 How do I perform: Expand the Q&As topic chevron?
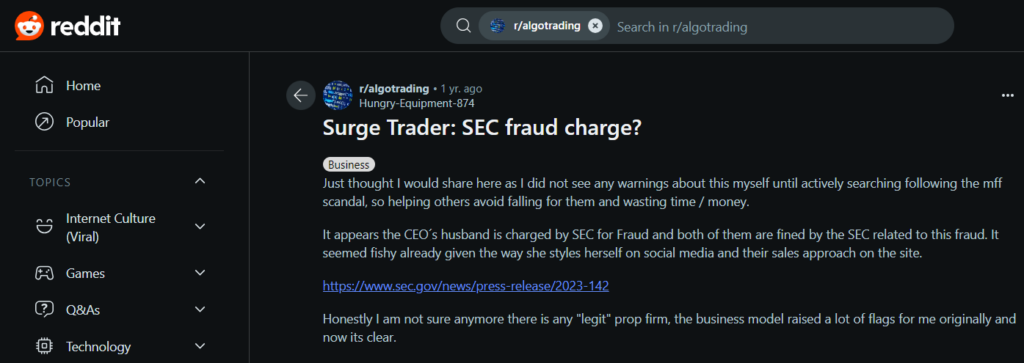pyautogui.click(x=200, y=309)
